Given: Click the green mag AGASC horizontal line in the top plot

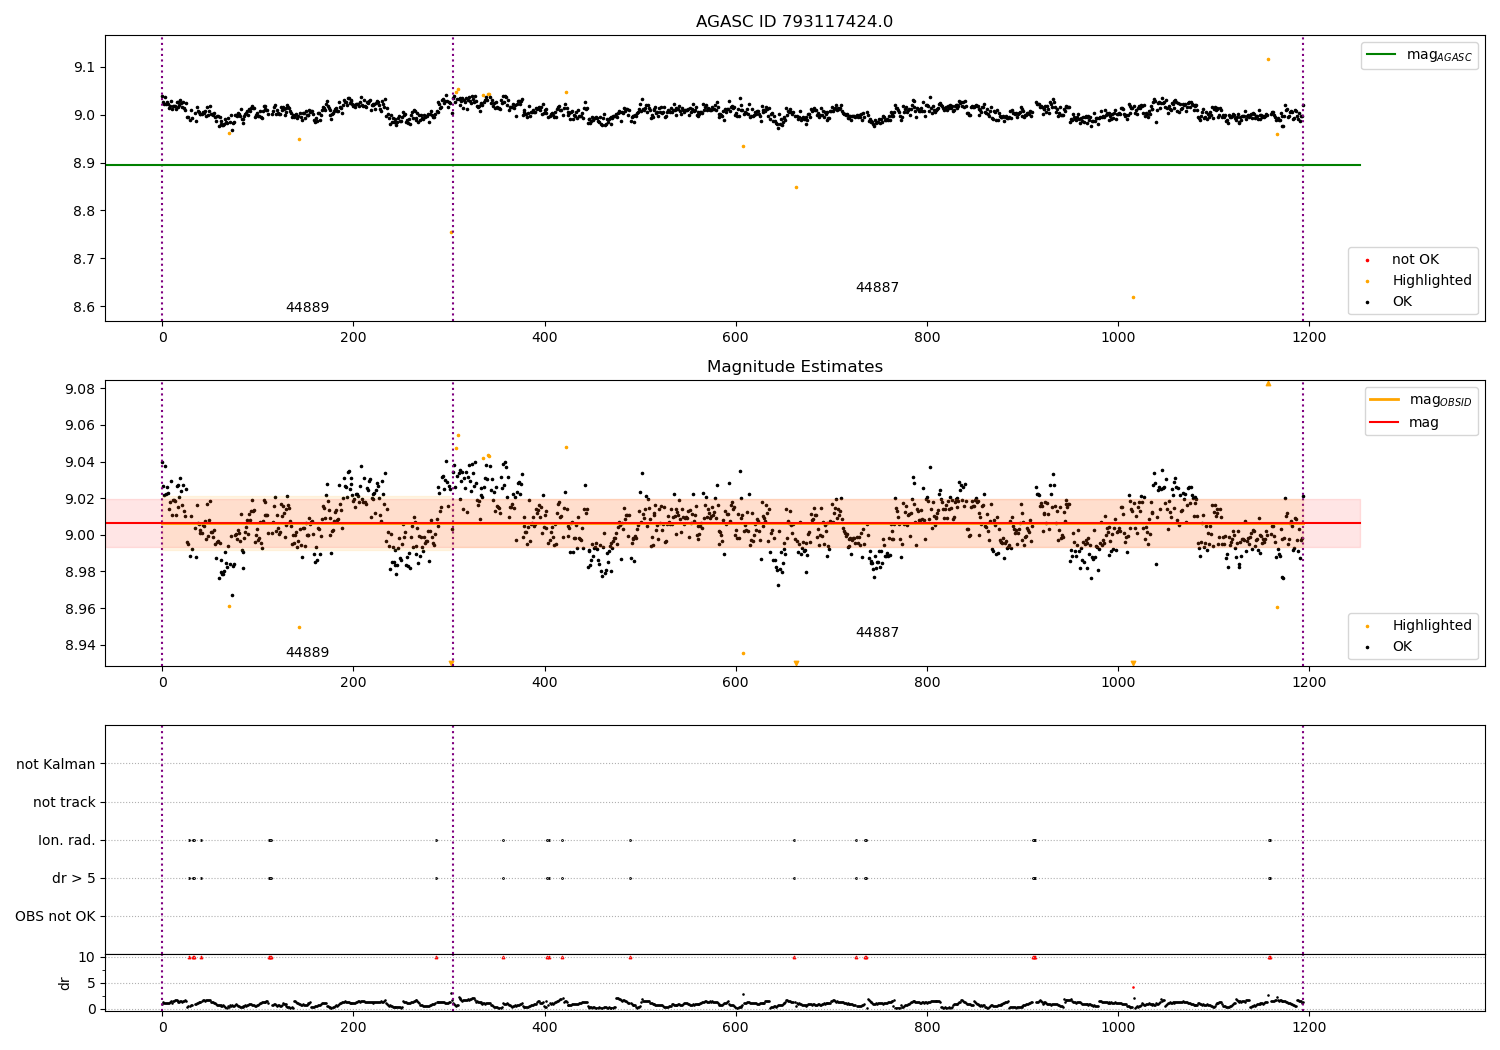Looking at the screenshot, I should [733, 165].
